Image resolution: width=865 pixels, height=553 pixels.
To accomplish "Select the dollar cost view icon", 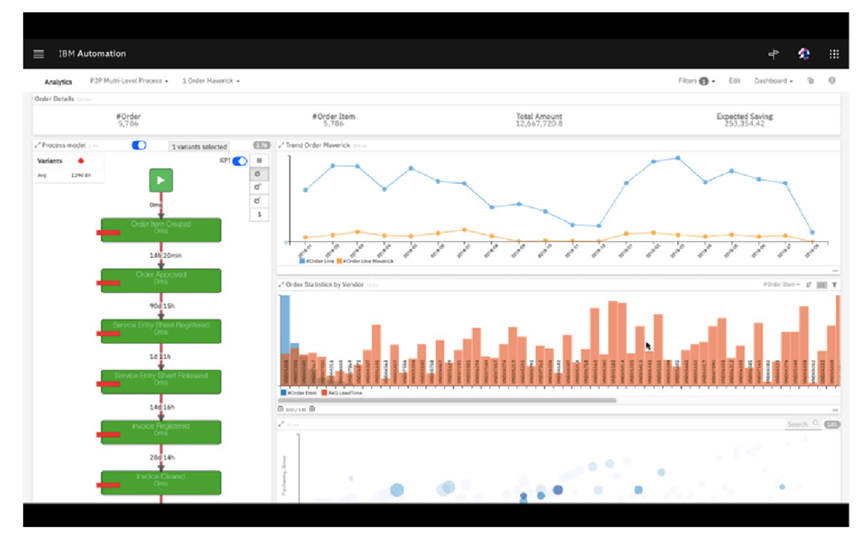I will (x=259, y=214).
